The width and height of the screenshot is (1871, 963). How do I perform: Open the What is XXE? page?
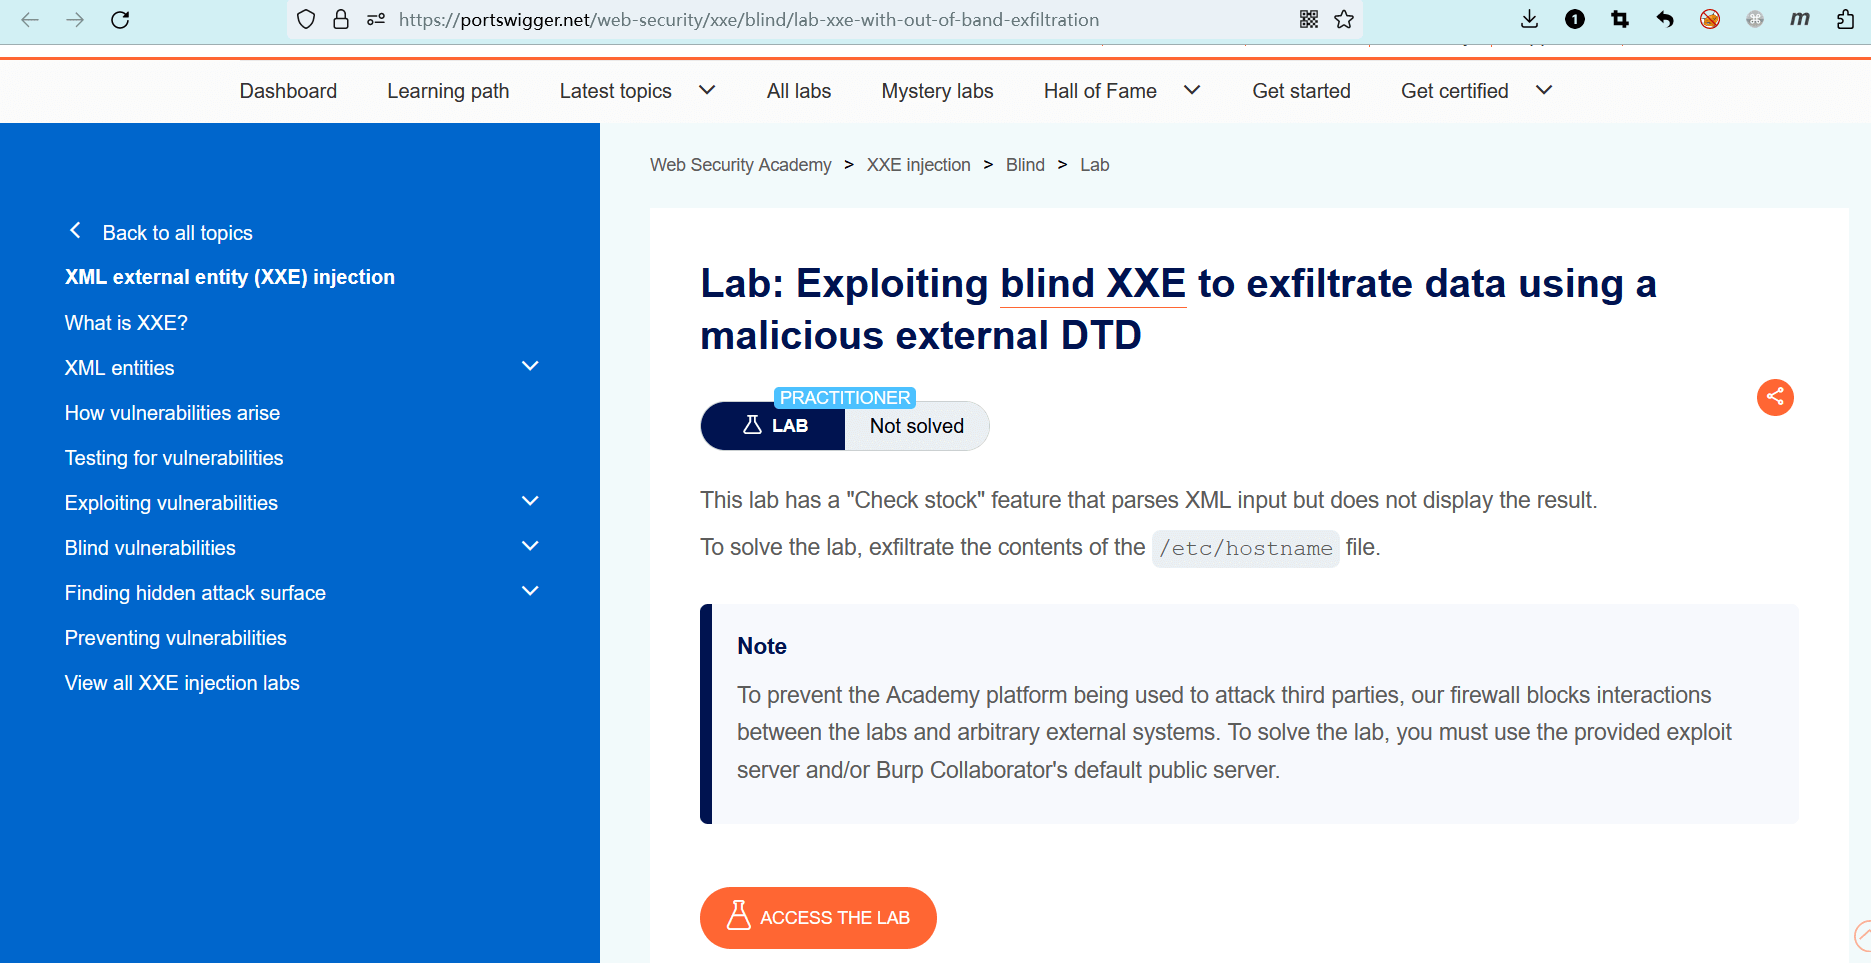coord(126,323)
